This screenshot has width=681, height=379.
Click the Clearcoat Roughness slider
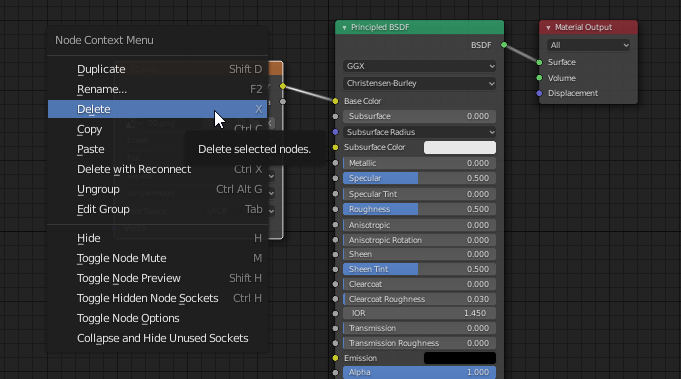[x=420, y=299]
